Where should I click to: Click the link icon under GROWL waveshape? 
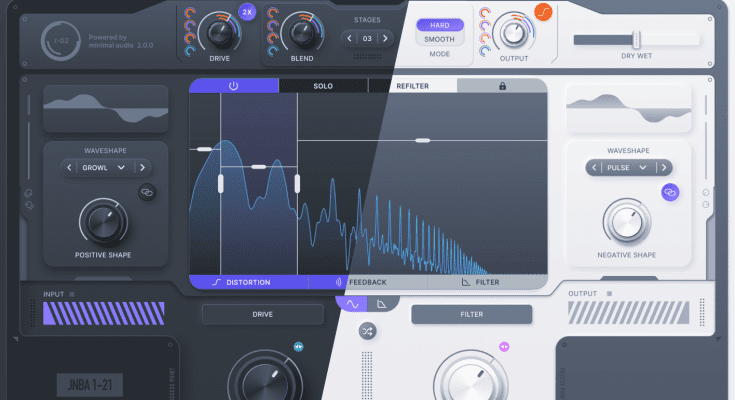pyautogui.click(x=146, y=191)
